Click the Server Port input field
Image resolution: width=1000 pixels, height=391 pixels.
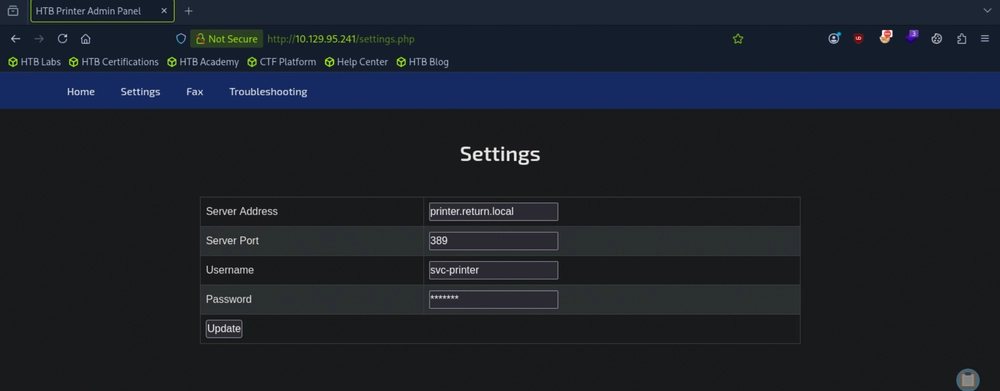pos(493,241)
